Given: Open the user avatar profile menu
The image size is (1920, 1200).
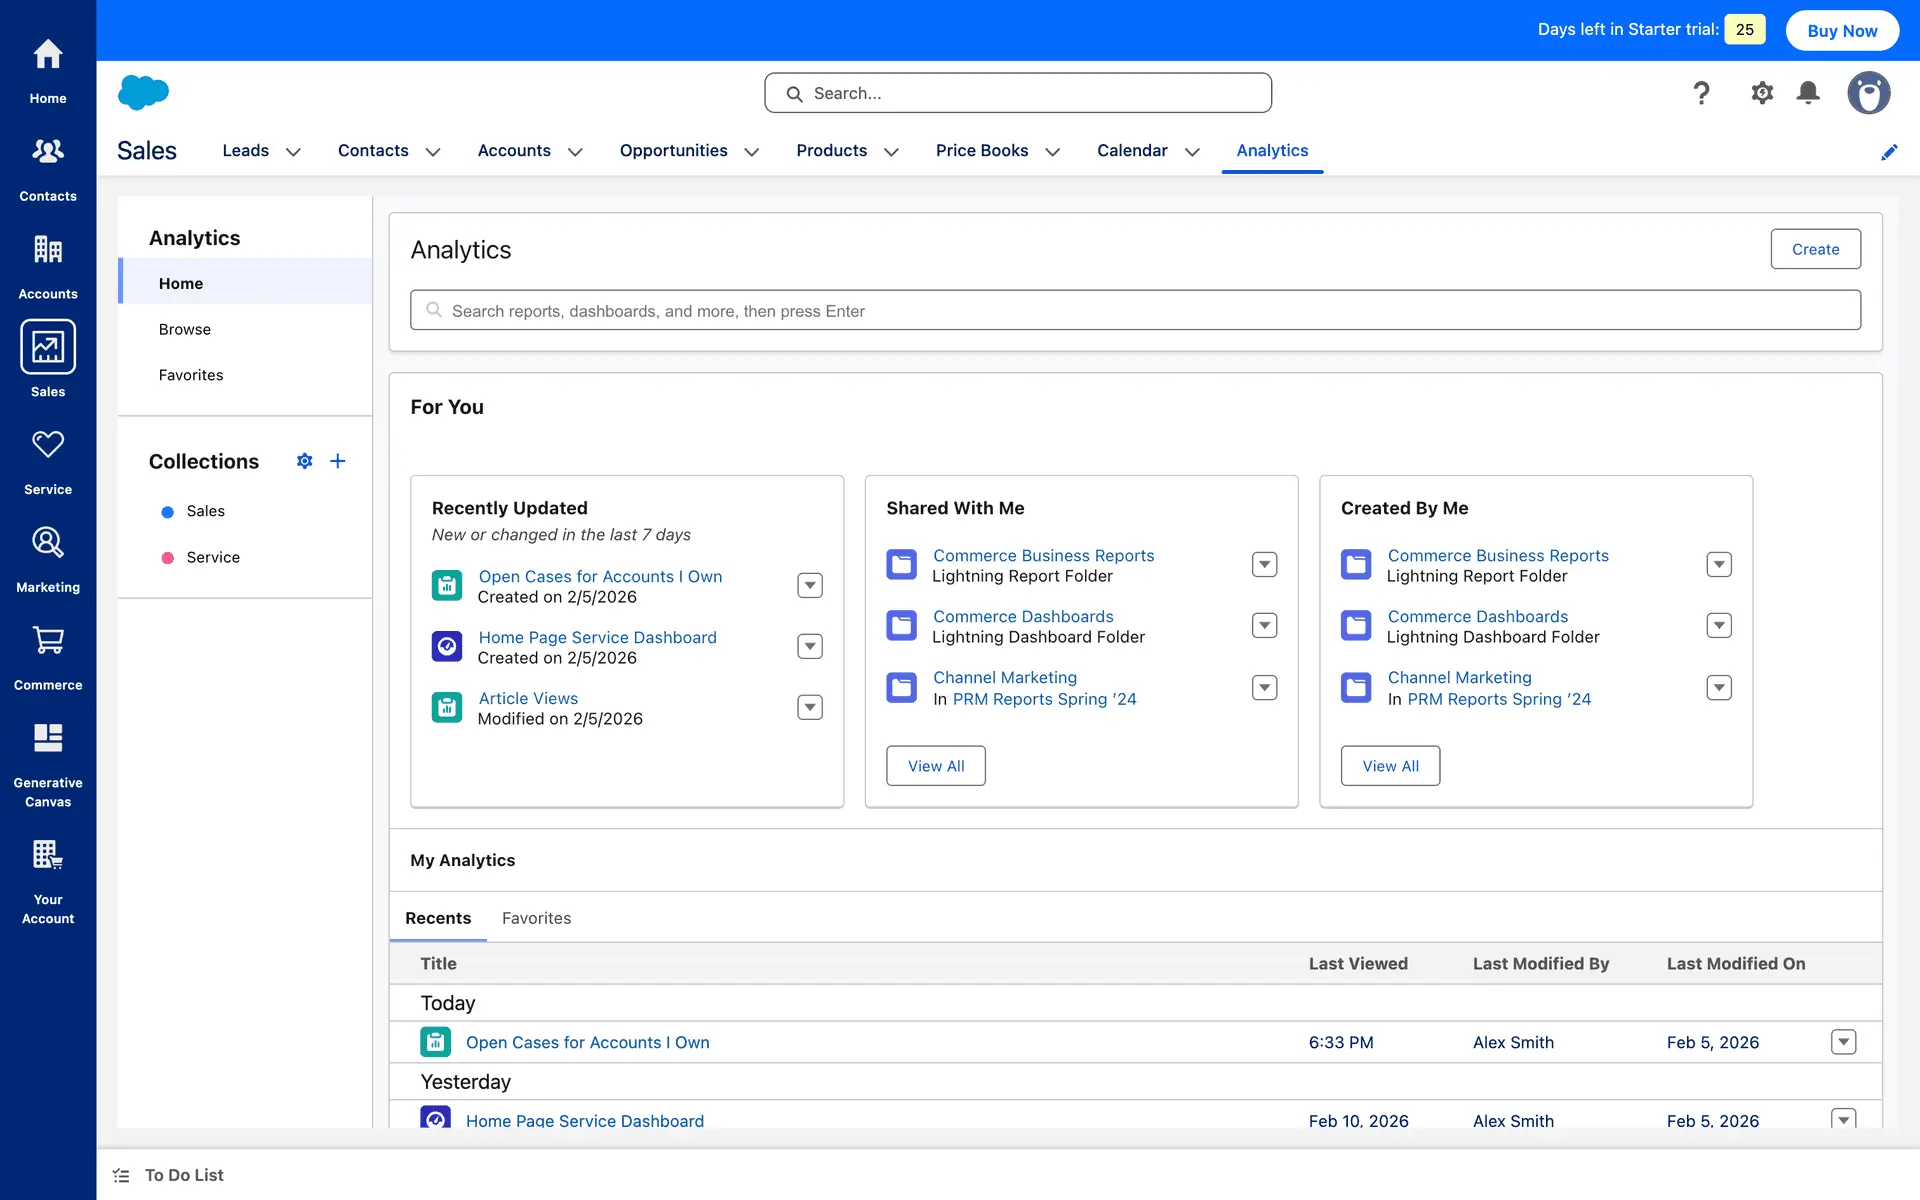Looking at the screenshot, I should click(1867, 93).
